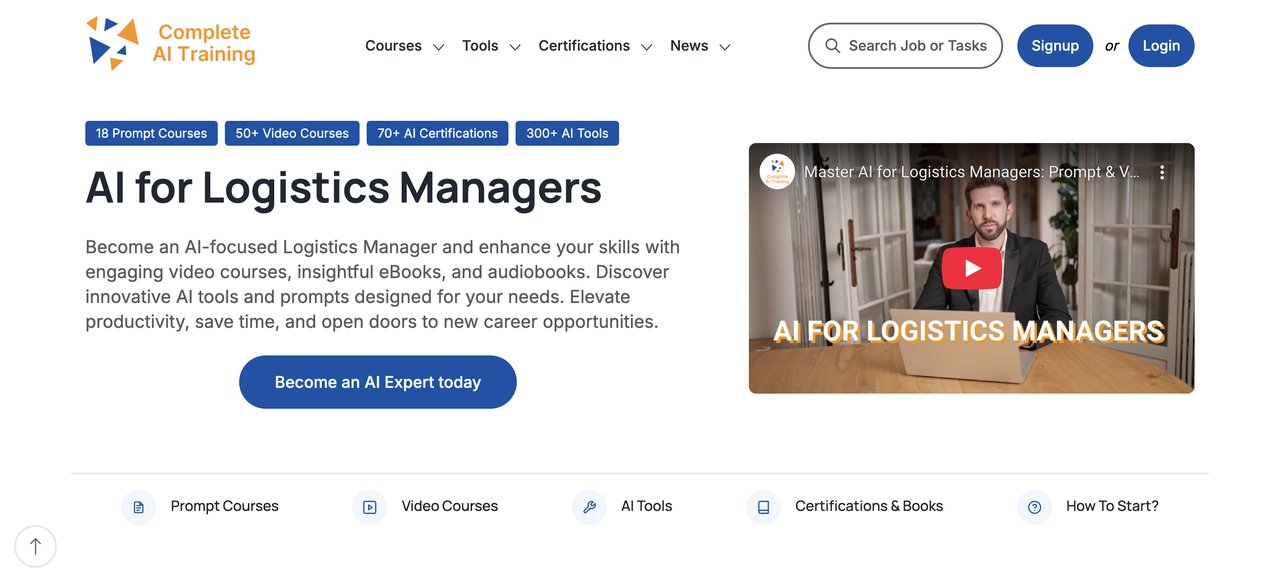The image size is (1280, 582).
Task: Play the AI for Logistics Managers video
Action: [x=971, y=268]
